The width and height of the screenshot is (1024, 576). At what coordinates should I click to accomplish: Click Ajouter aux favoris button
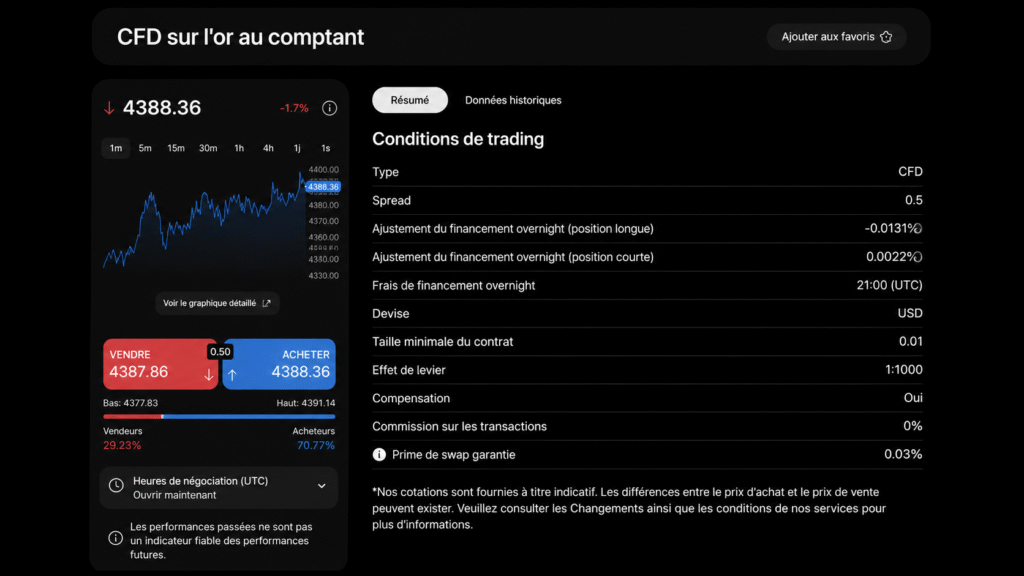point(837,37)
